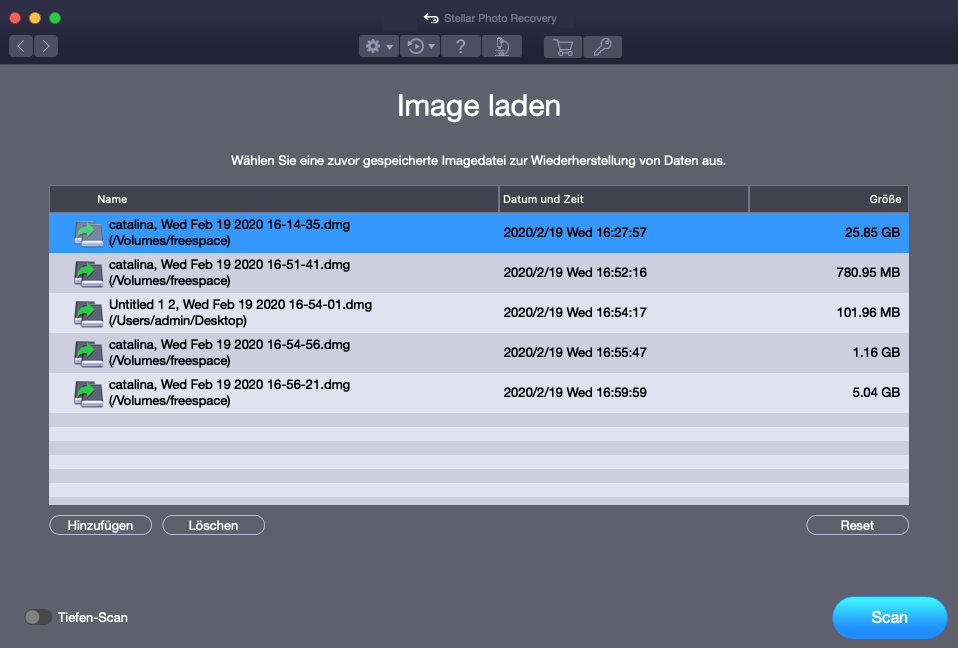Click the Hinzufügen button
This screenshot has width=958, height=648.
coord(100,525)
